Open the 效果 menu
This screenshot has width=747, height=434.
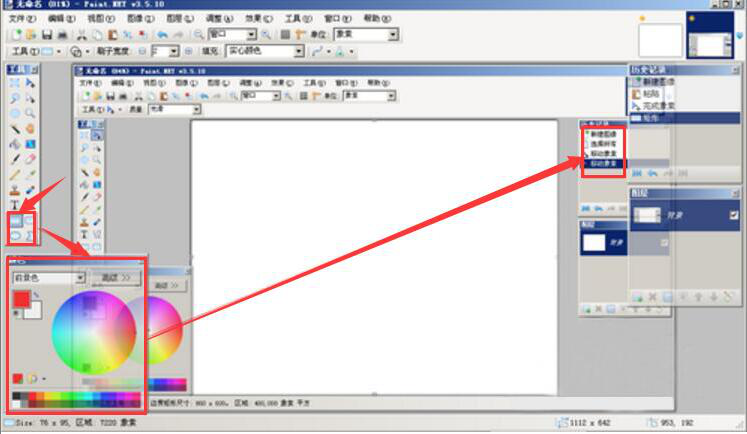click(x=259, y=18)
